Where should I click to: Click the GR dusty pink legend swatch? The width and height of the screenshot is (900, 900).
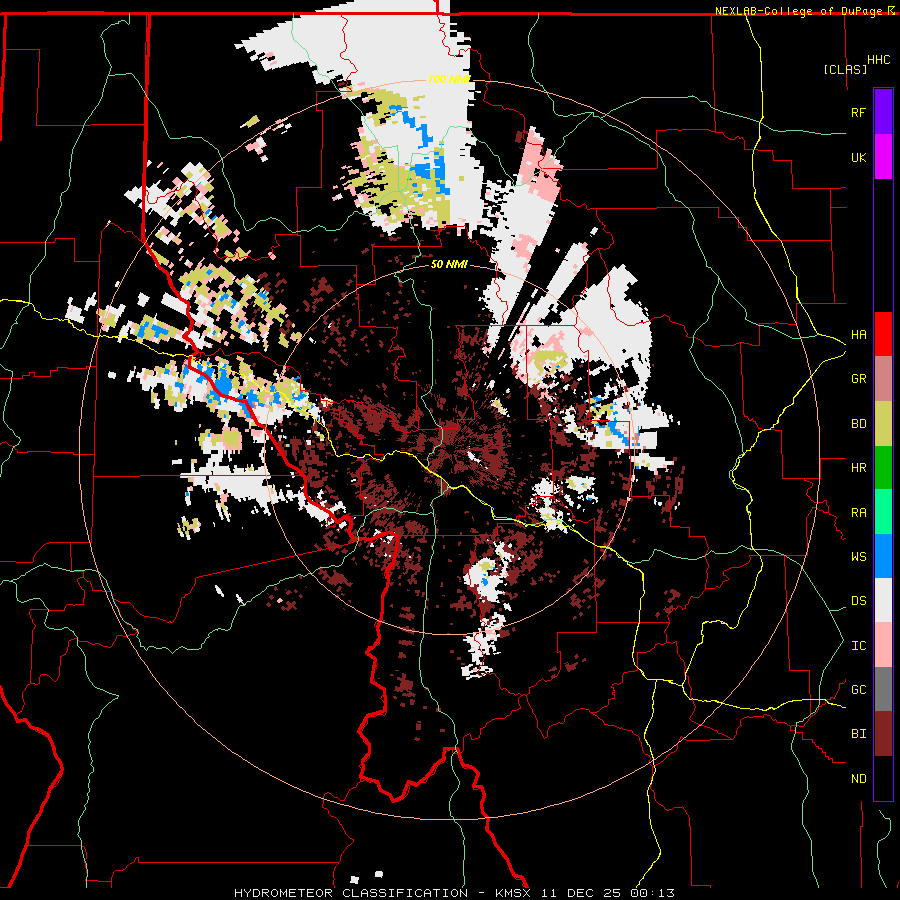(x=883, y=379)
